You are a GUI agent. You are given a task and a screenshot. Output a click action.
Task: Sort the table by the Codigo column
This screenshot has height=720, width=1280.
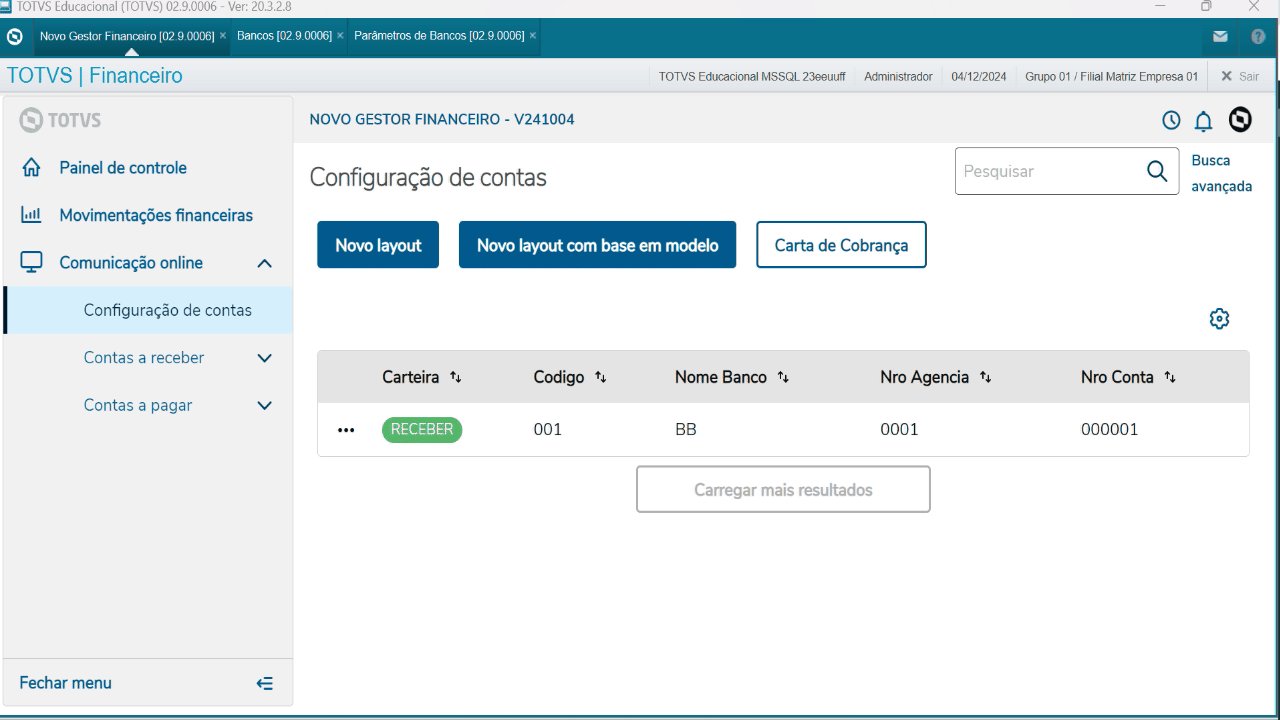601,377
